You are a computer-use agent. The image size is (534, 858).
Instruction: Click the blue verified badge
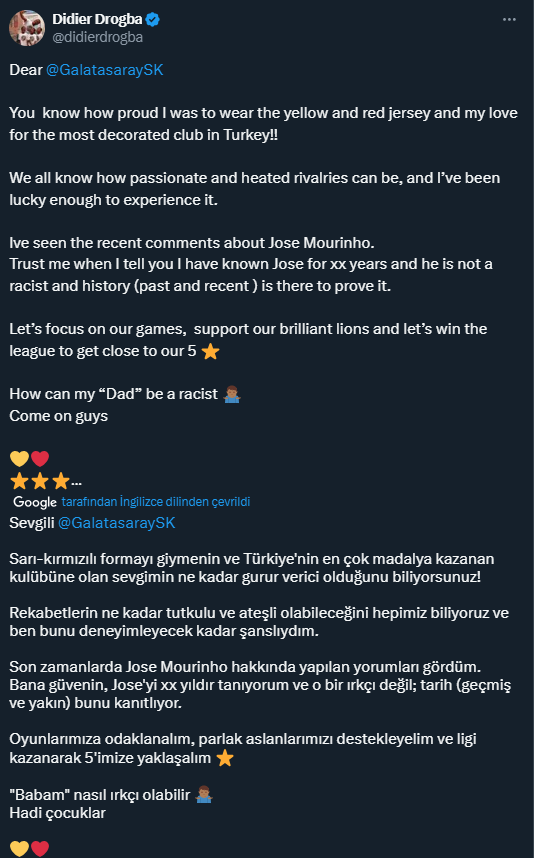pos(153,20)
